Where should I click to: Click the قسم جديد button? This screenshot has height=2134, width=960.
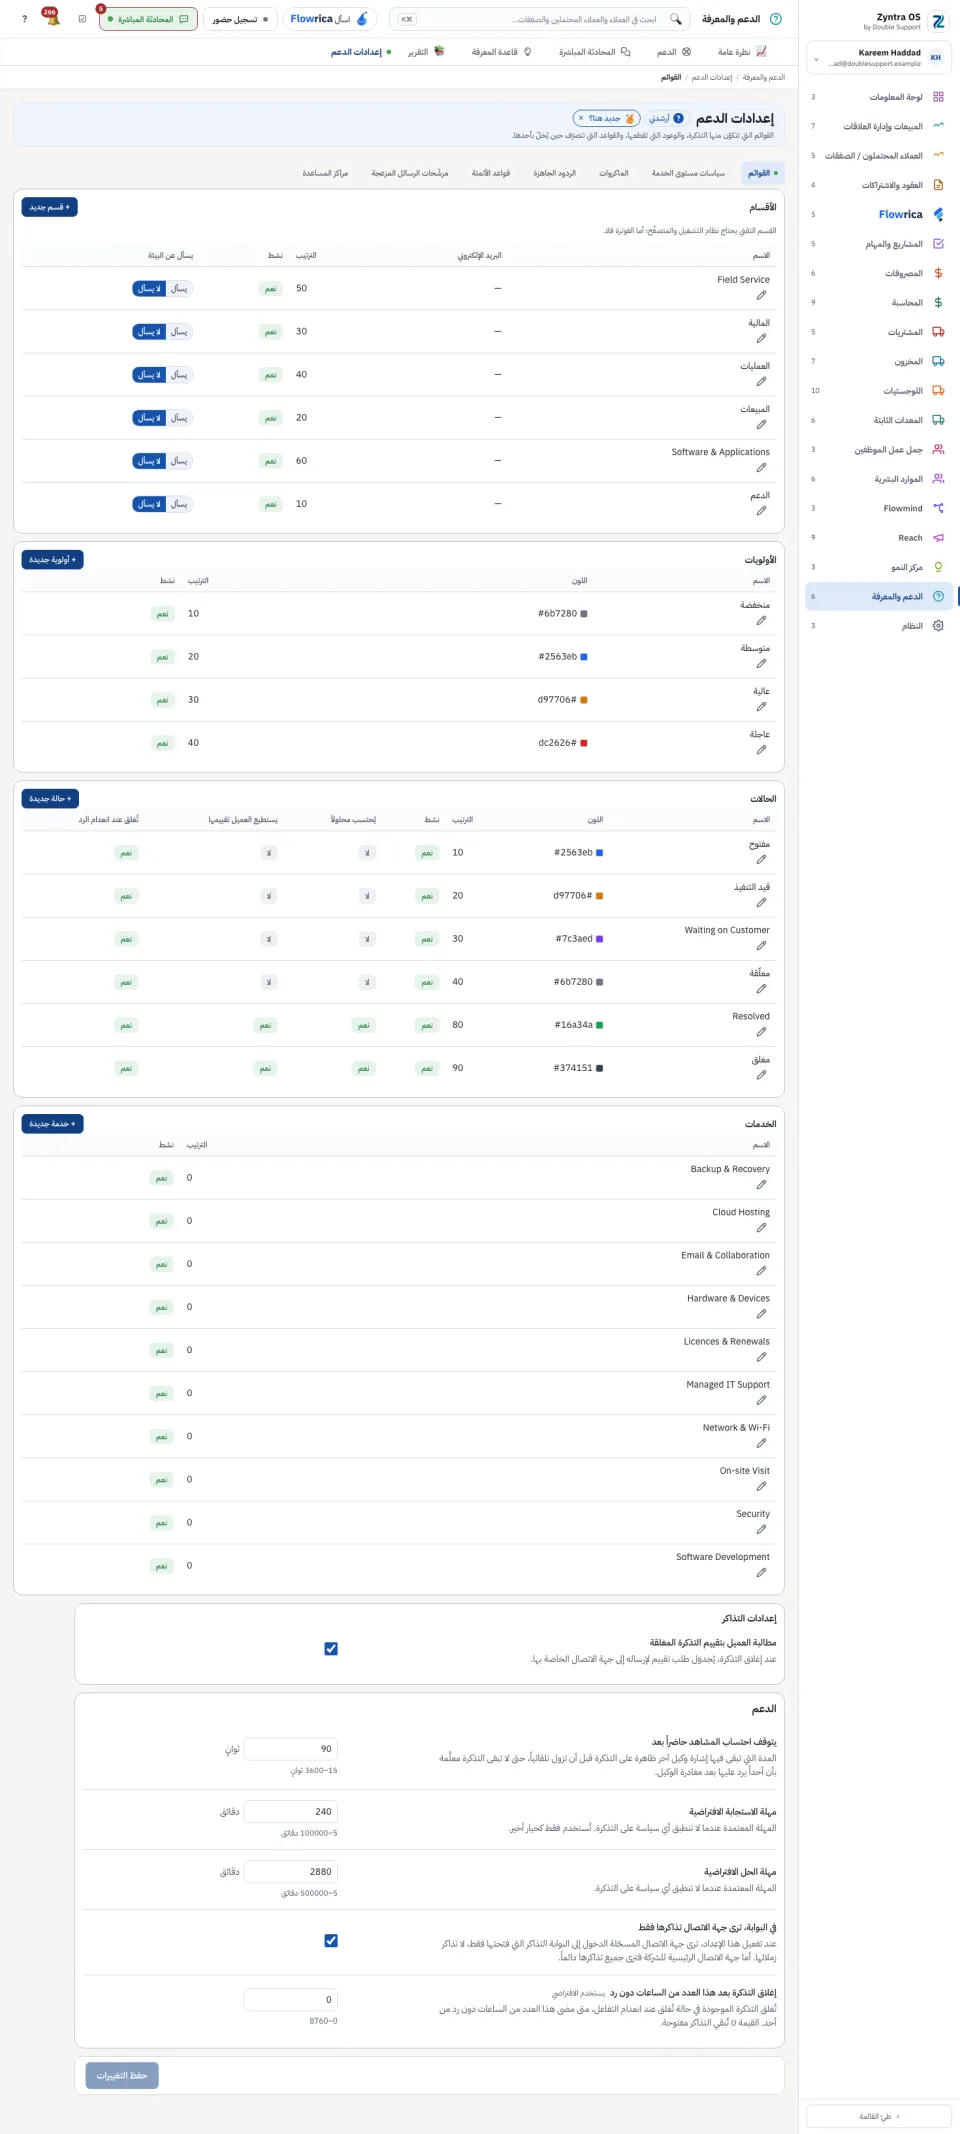pos(50,207)
